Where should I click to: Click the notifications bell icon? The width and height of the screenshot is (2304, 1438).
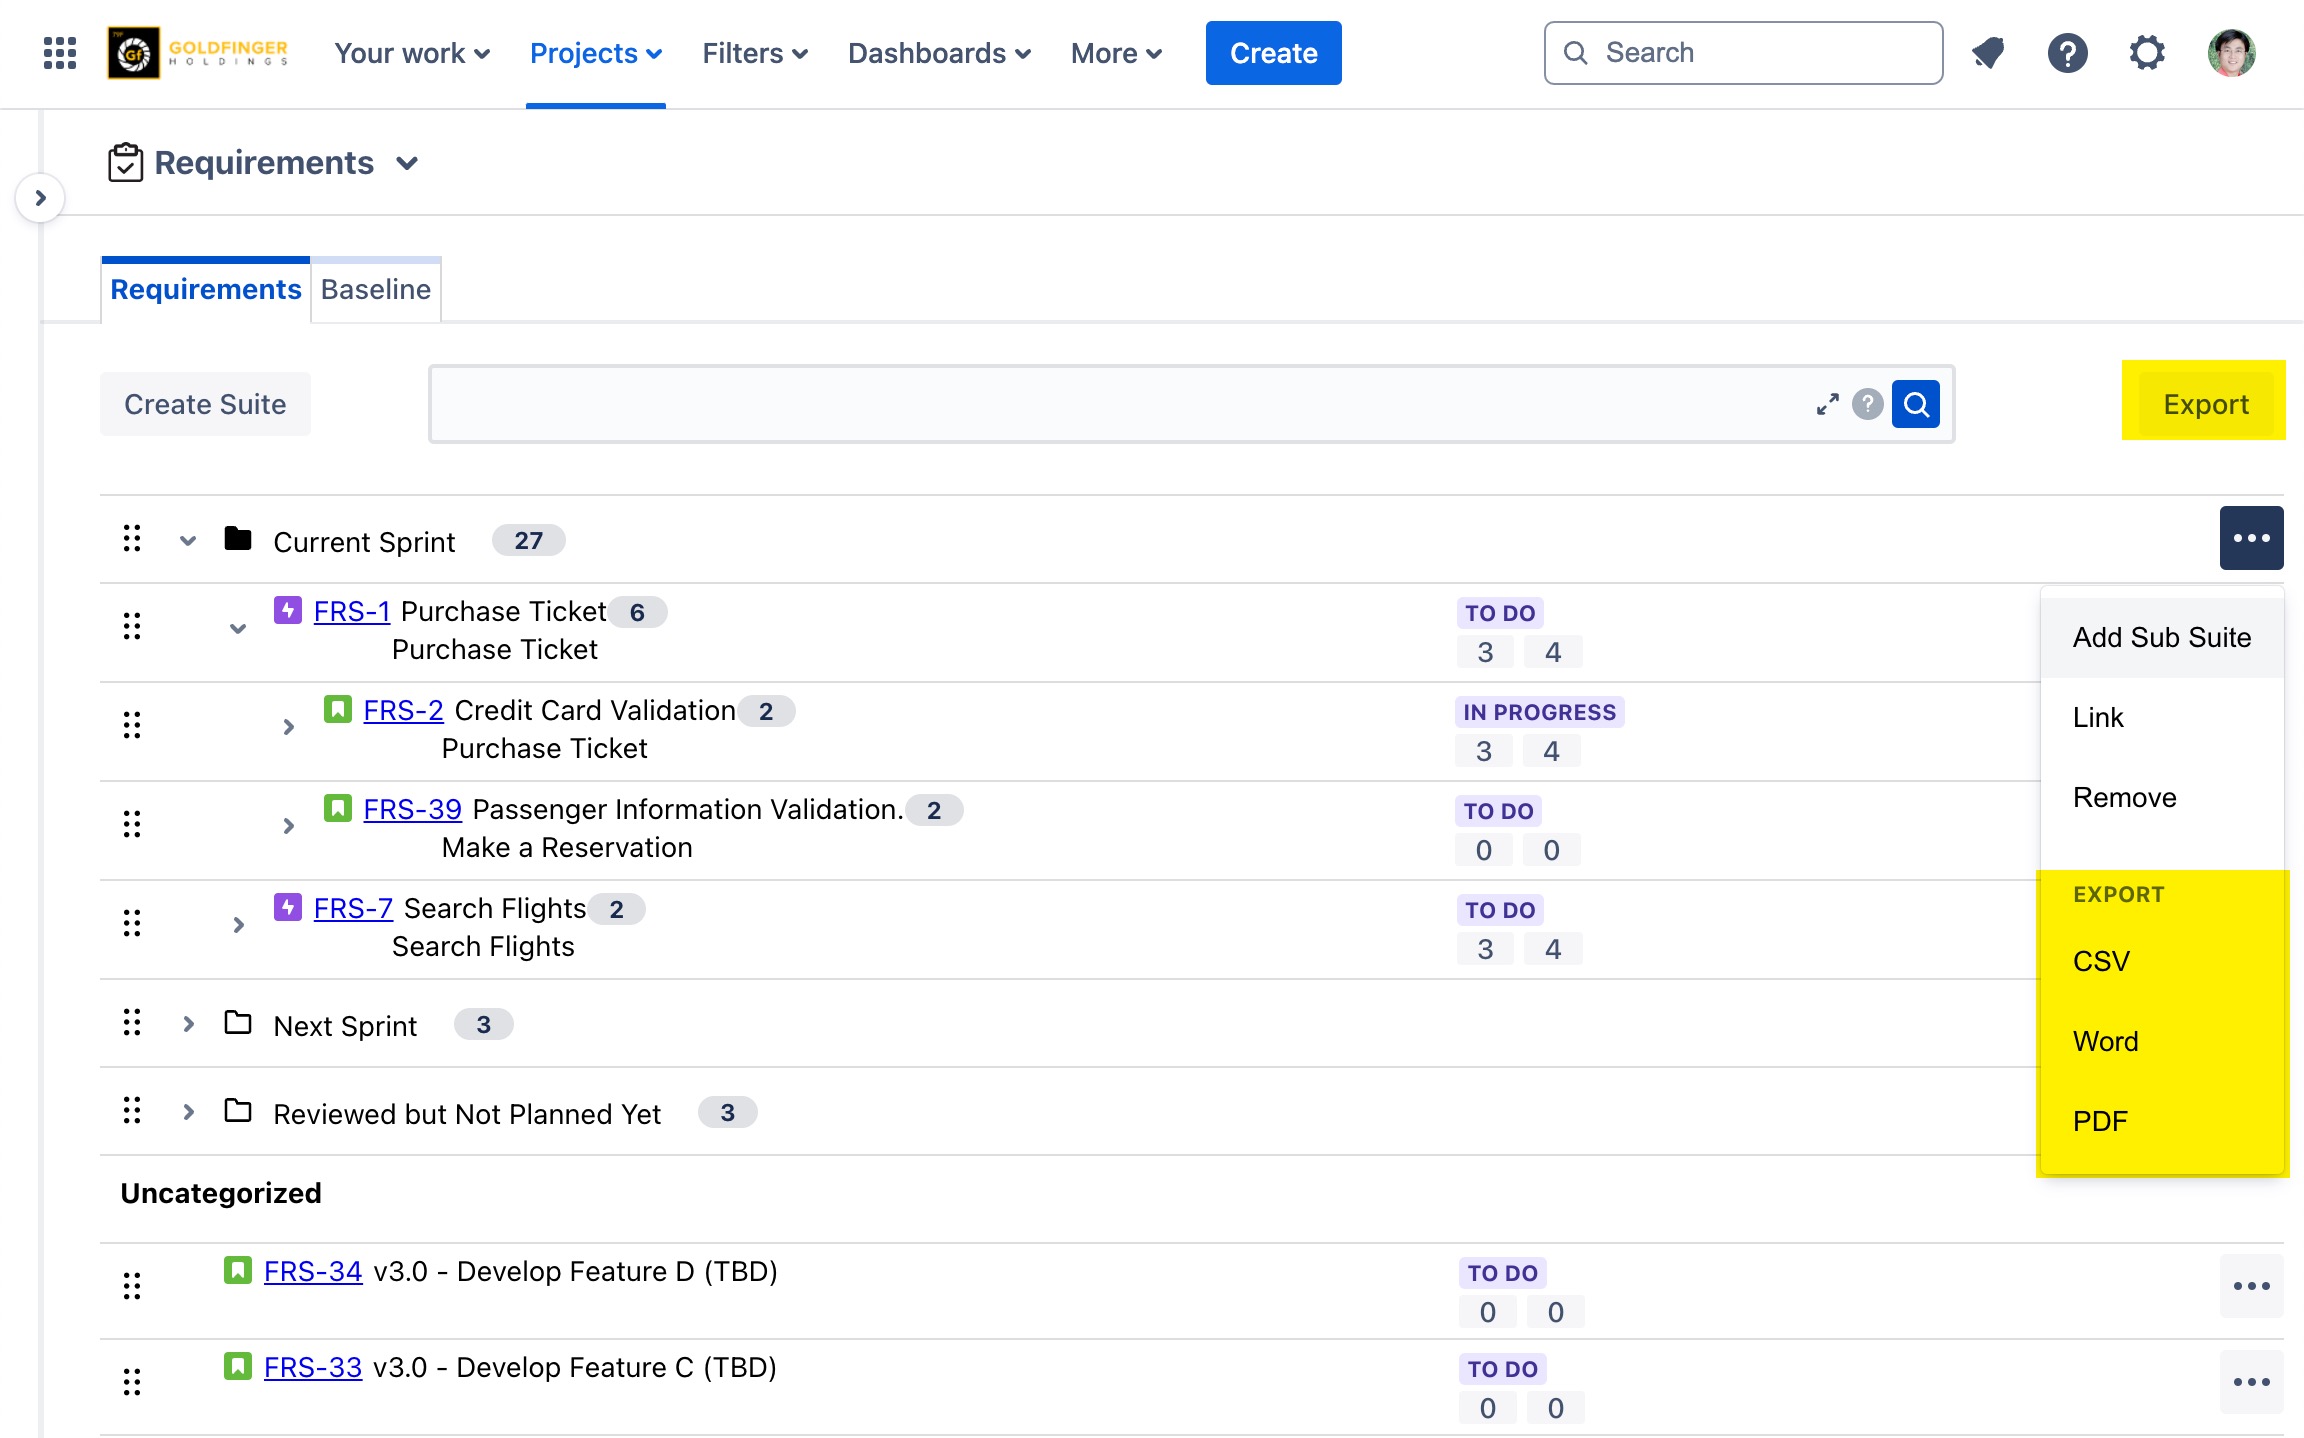tap(1987, 53)
